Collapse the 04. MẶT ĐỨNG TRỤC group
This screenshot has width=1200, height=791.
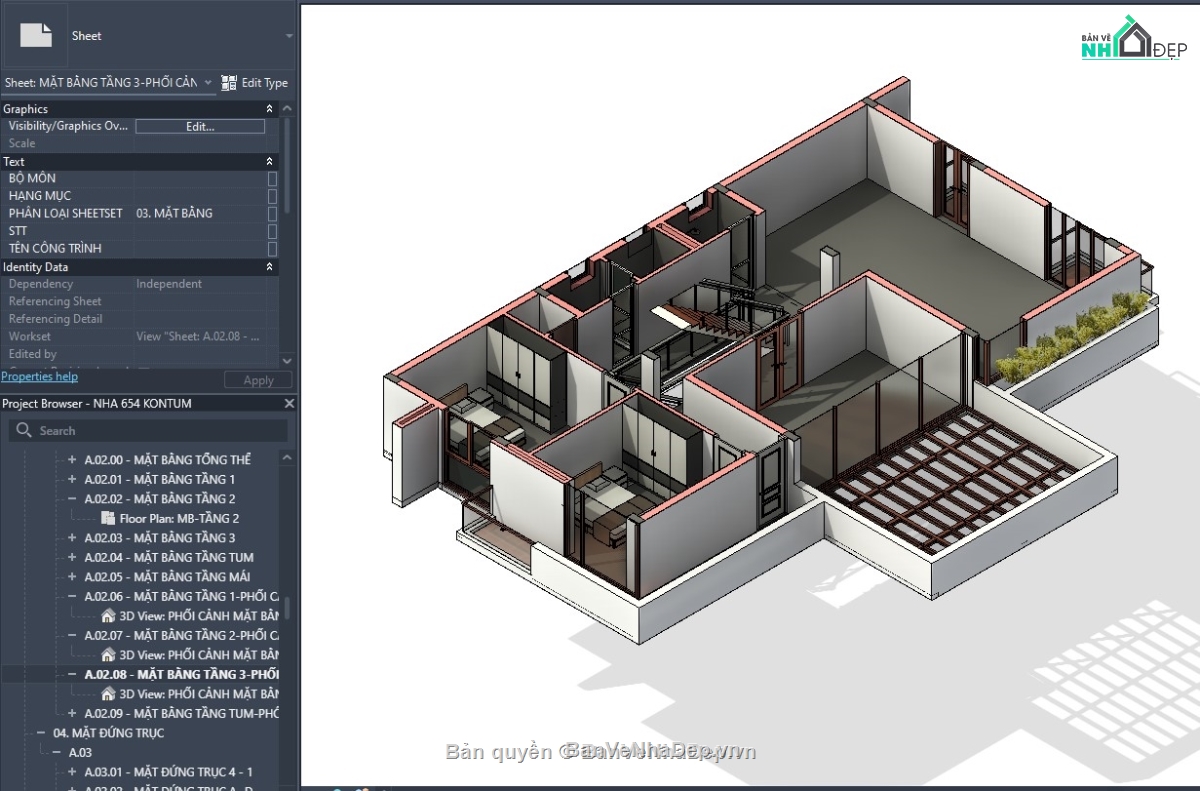41,733
